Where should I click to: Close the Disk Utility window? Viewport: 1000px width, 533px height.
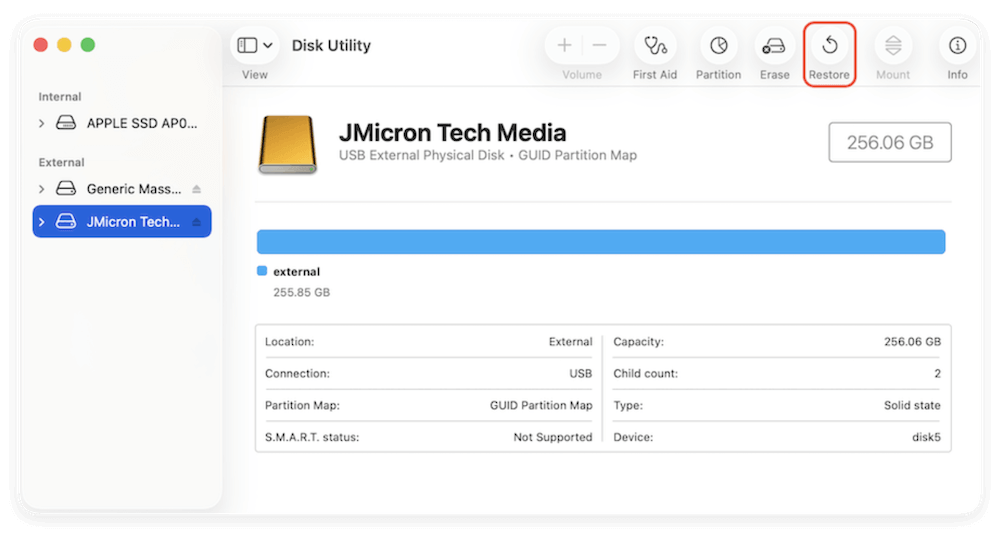[41, 45]
